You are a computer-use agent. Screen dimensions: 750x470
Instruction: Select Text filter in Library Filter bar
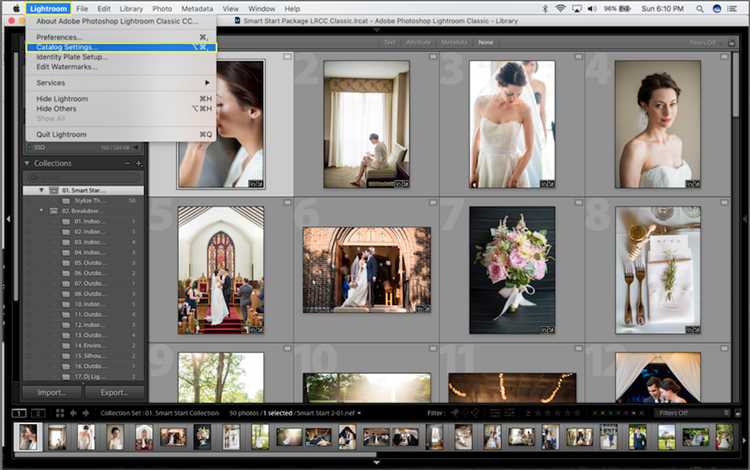(390, 43)
